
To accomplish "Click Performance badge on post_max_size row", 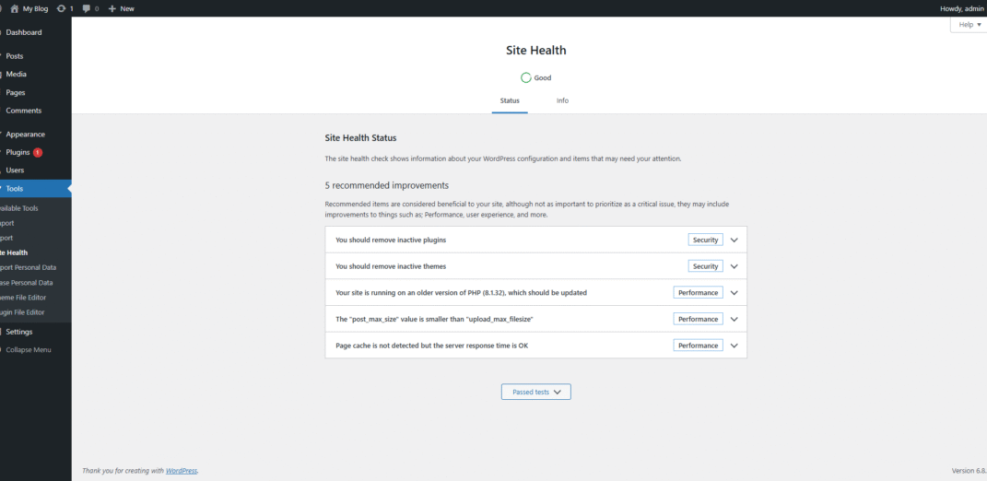I will click(x=698, y=319).
